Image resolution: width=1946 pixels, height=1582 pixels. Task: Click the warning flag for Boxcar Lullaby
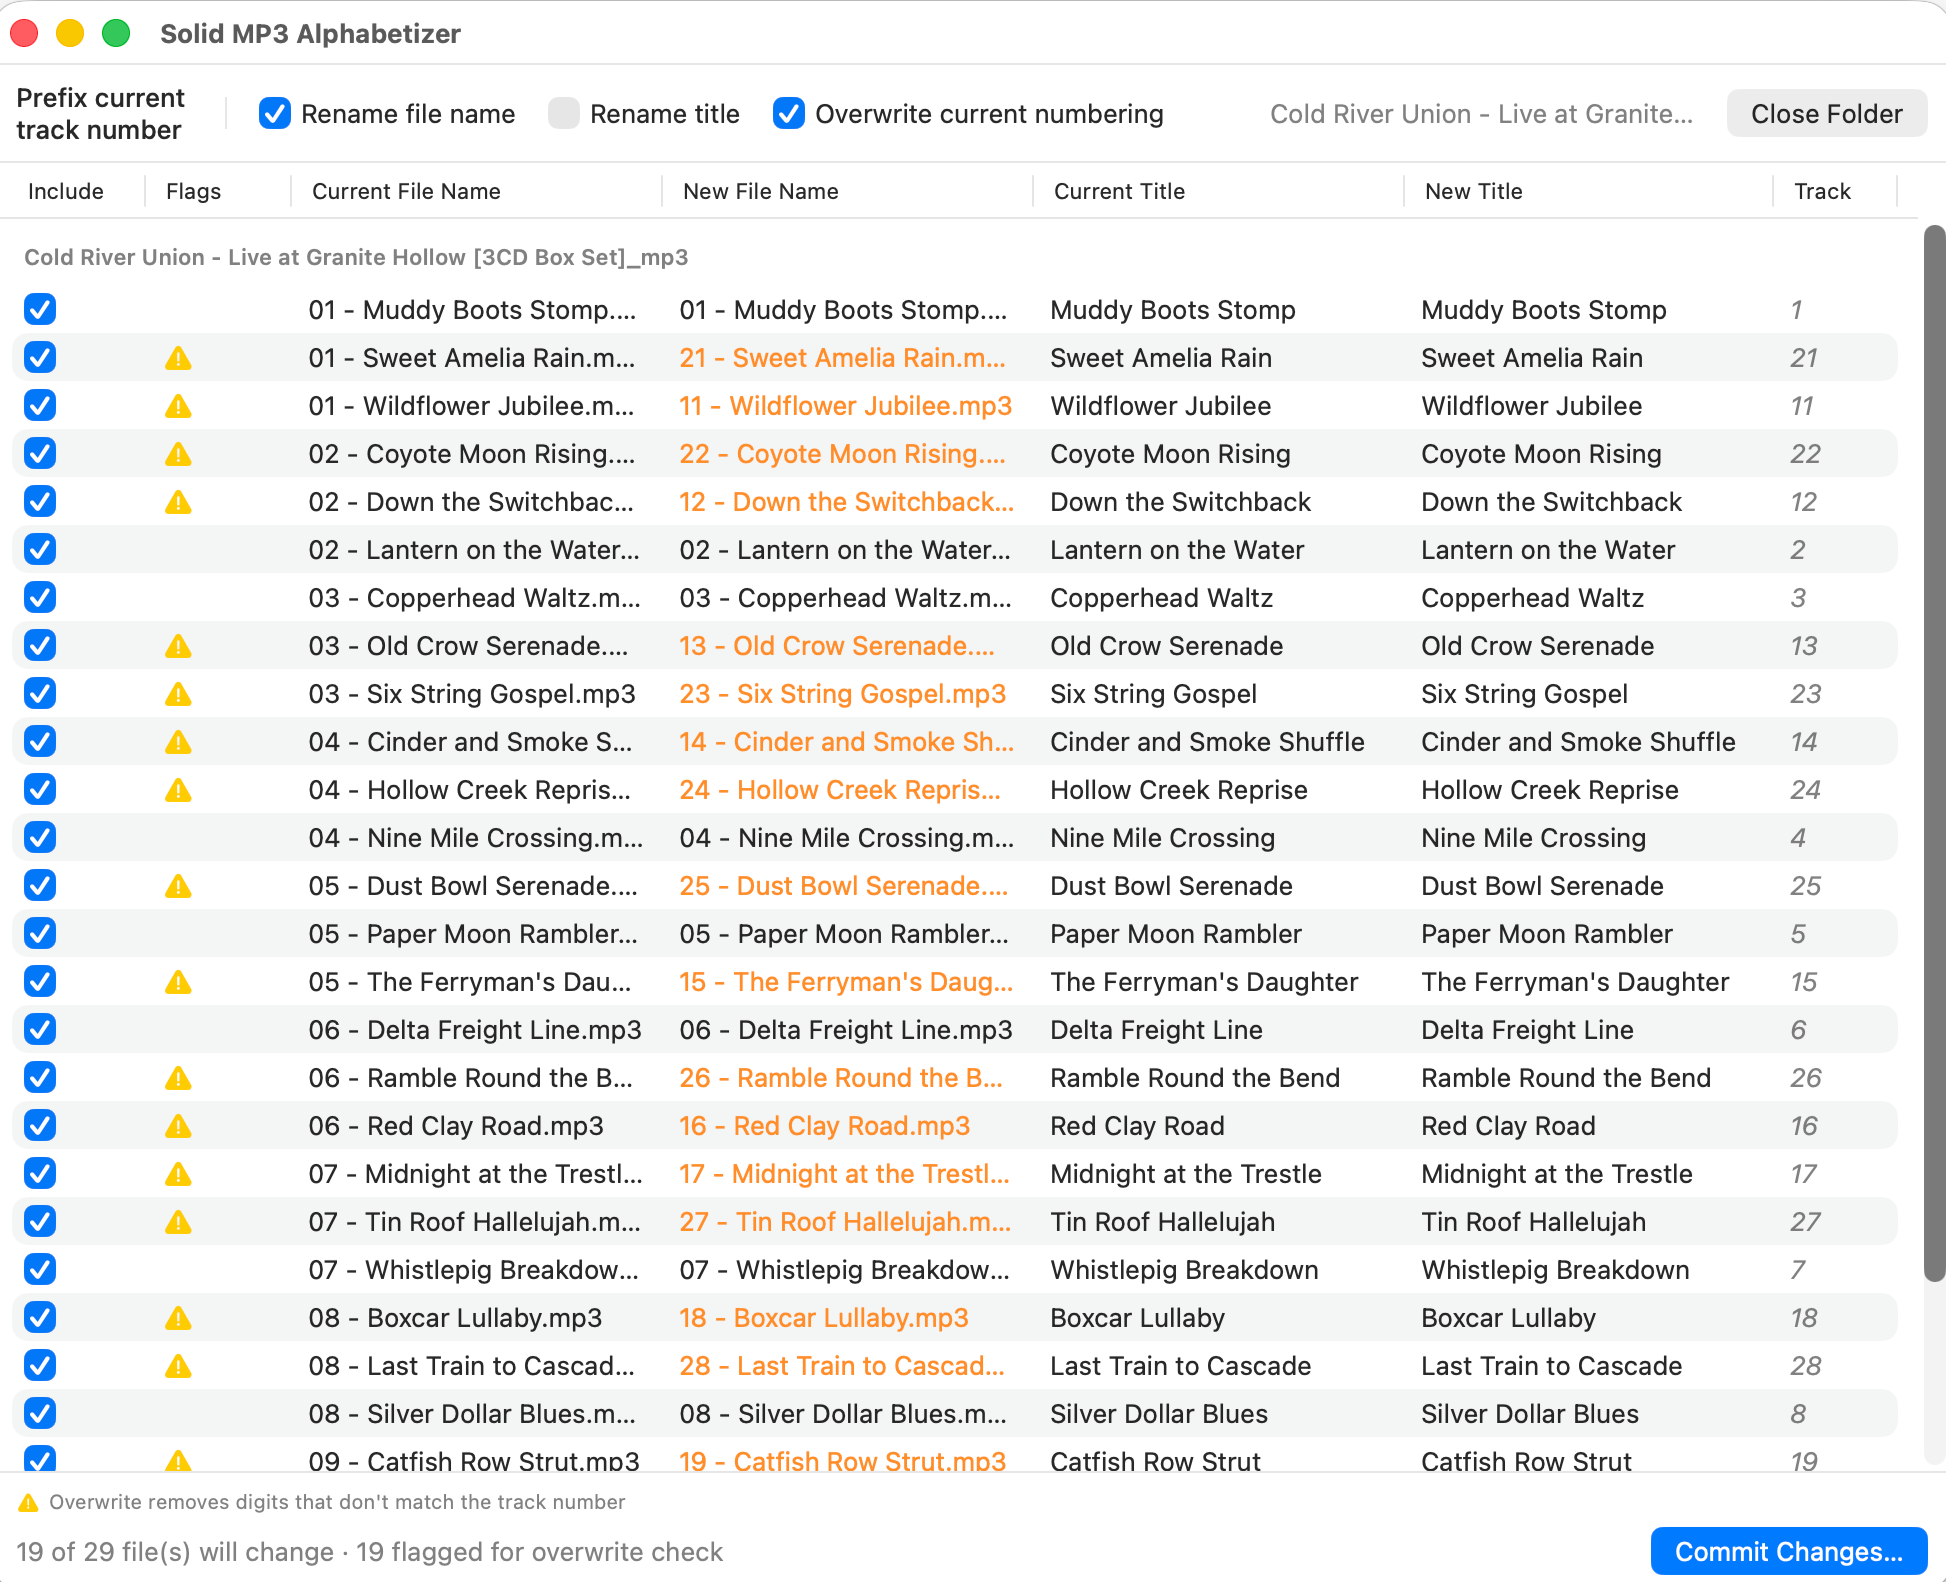point(178,1318)
